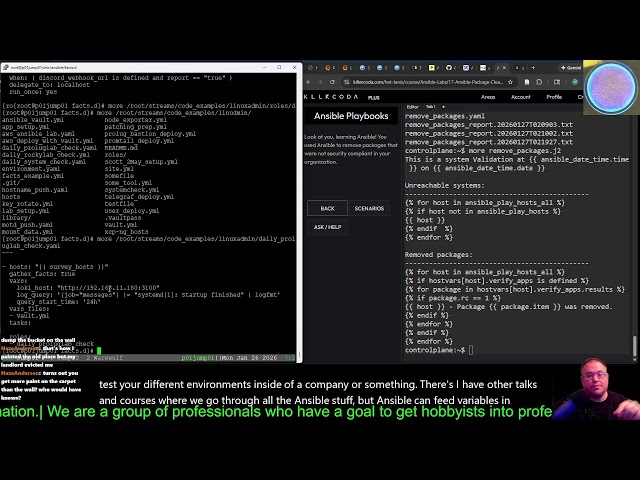640x480 pixels.
Task: Click the loki_host URL line in PuTTY
Action: (x=88, y=288)
